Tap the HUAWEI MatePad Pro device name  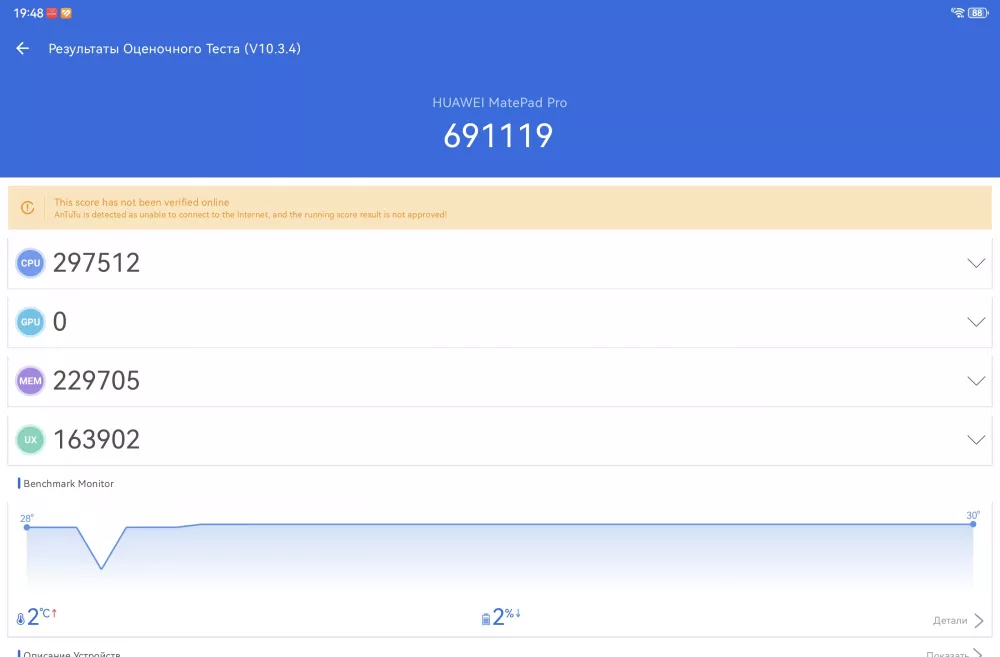pyautogui.click(x=499, y=103)
